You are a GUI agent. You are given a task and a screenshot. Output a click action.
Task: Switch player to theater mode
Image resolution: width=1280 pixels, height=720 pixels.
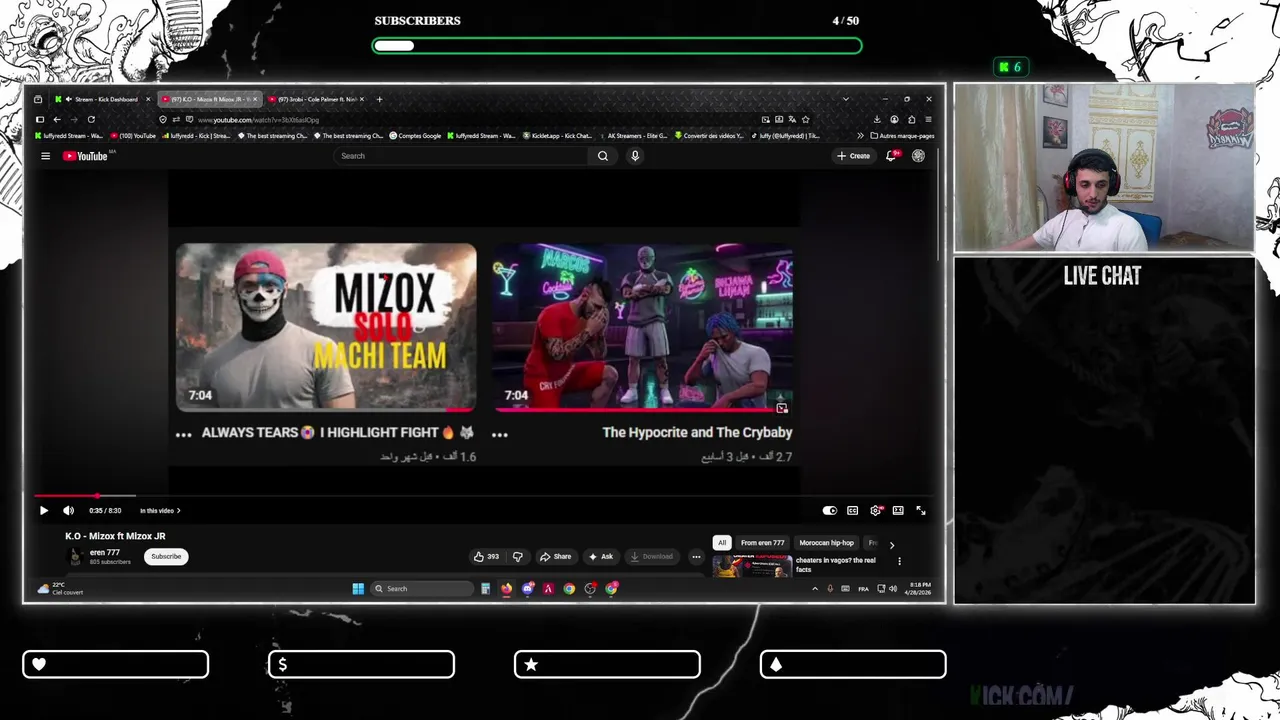[898, 510]
